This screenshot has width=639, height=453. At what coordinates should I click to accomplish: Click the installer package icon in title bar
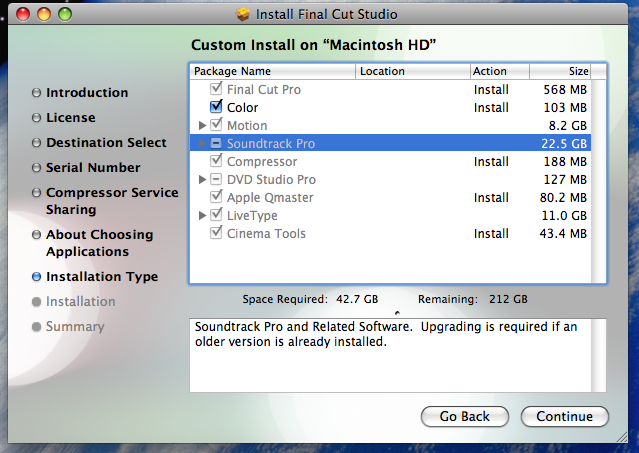click(242, 14)
